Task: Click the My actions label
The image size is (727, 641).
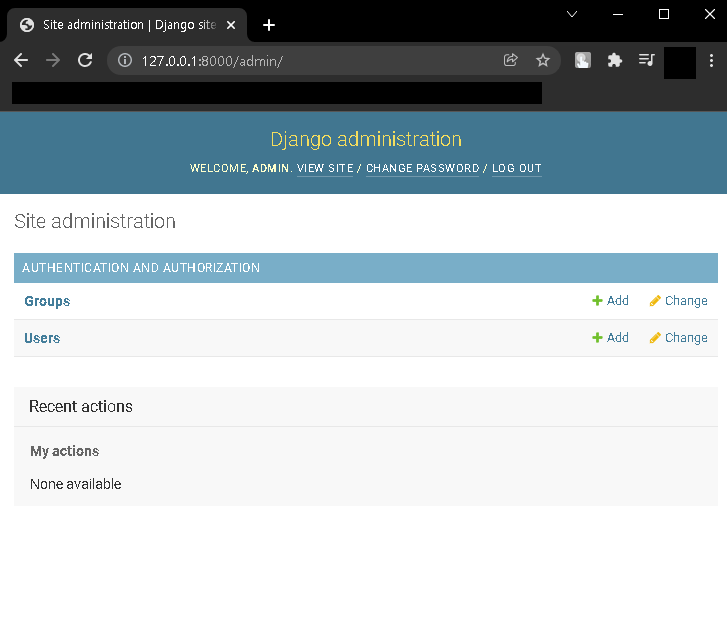Action: [64, 451]
